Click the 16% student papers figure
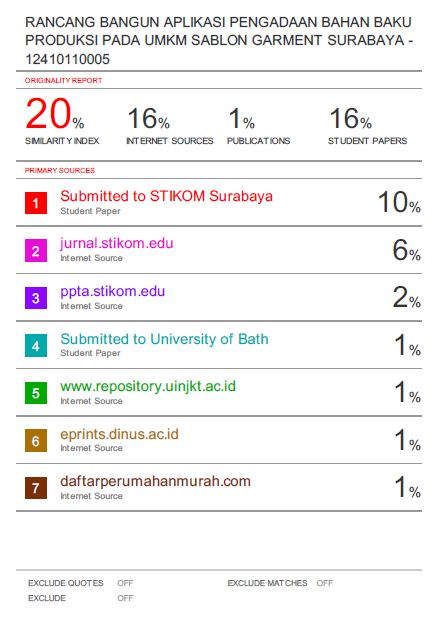The height and width of the screenshot is (621, 436). click(x=350, y=118)
